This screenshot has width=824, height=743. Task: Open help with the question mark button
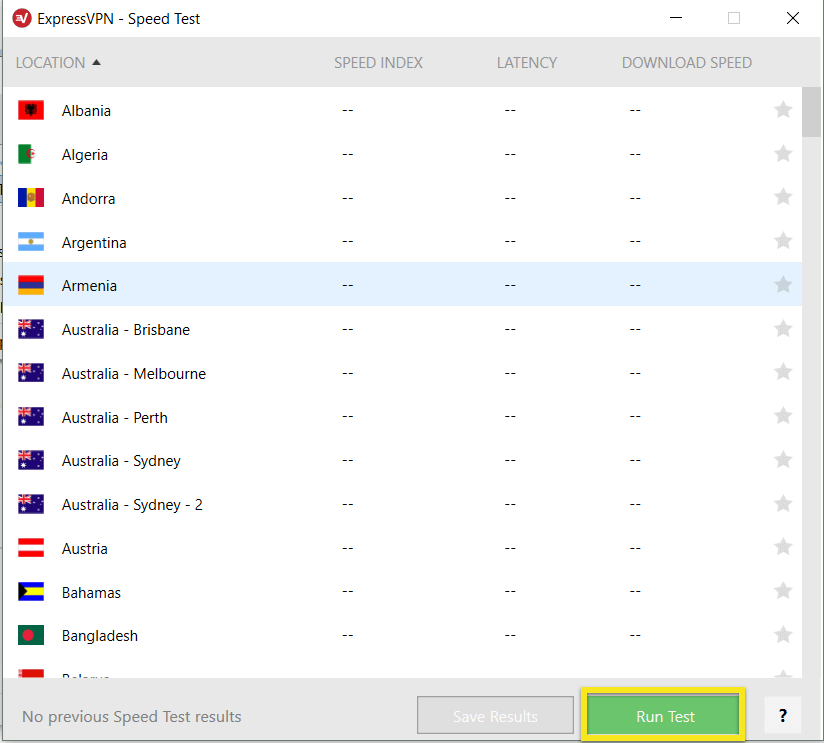click(782, 715)
